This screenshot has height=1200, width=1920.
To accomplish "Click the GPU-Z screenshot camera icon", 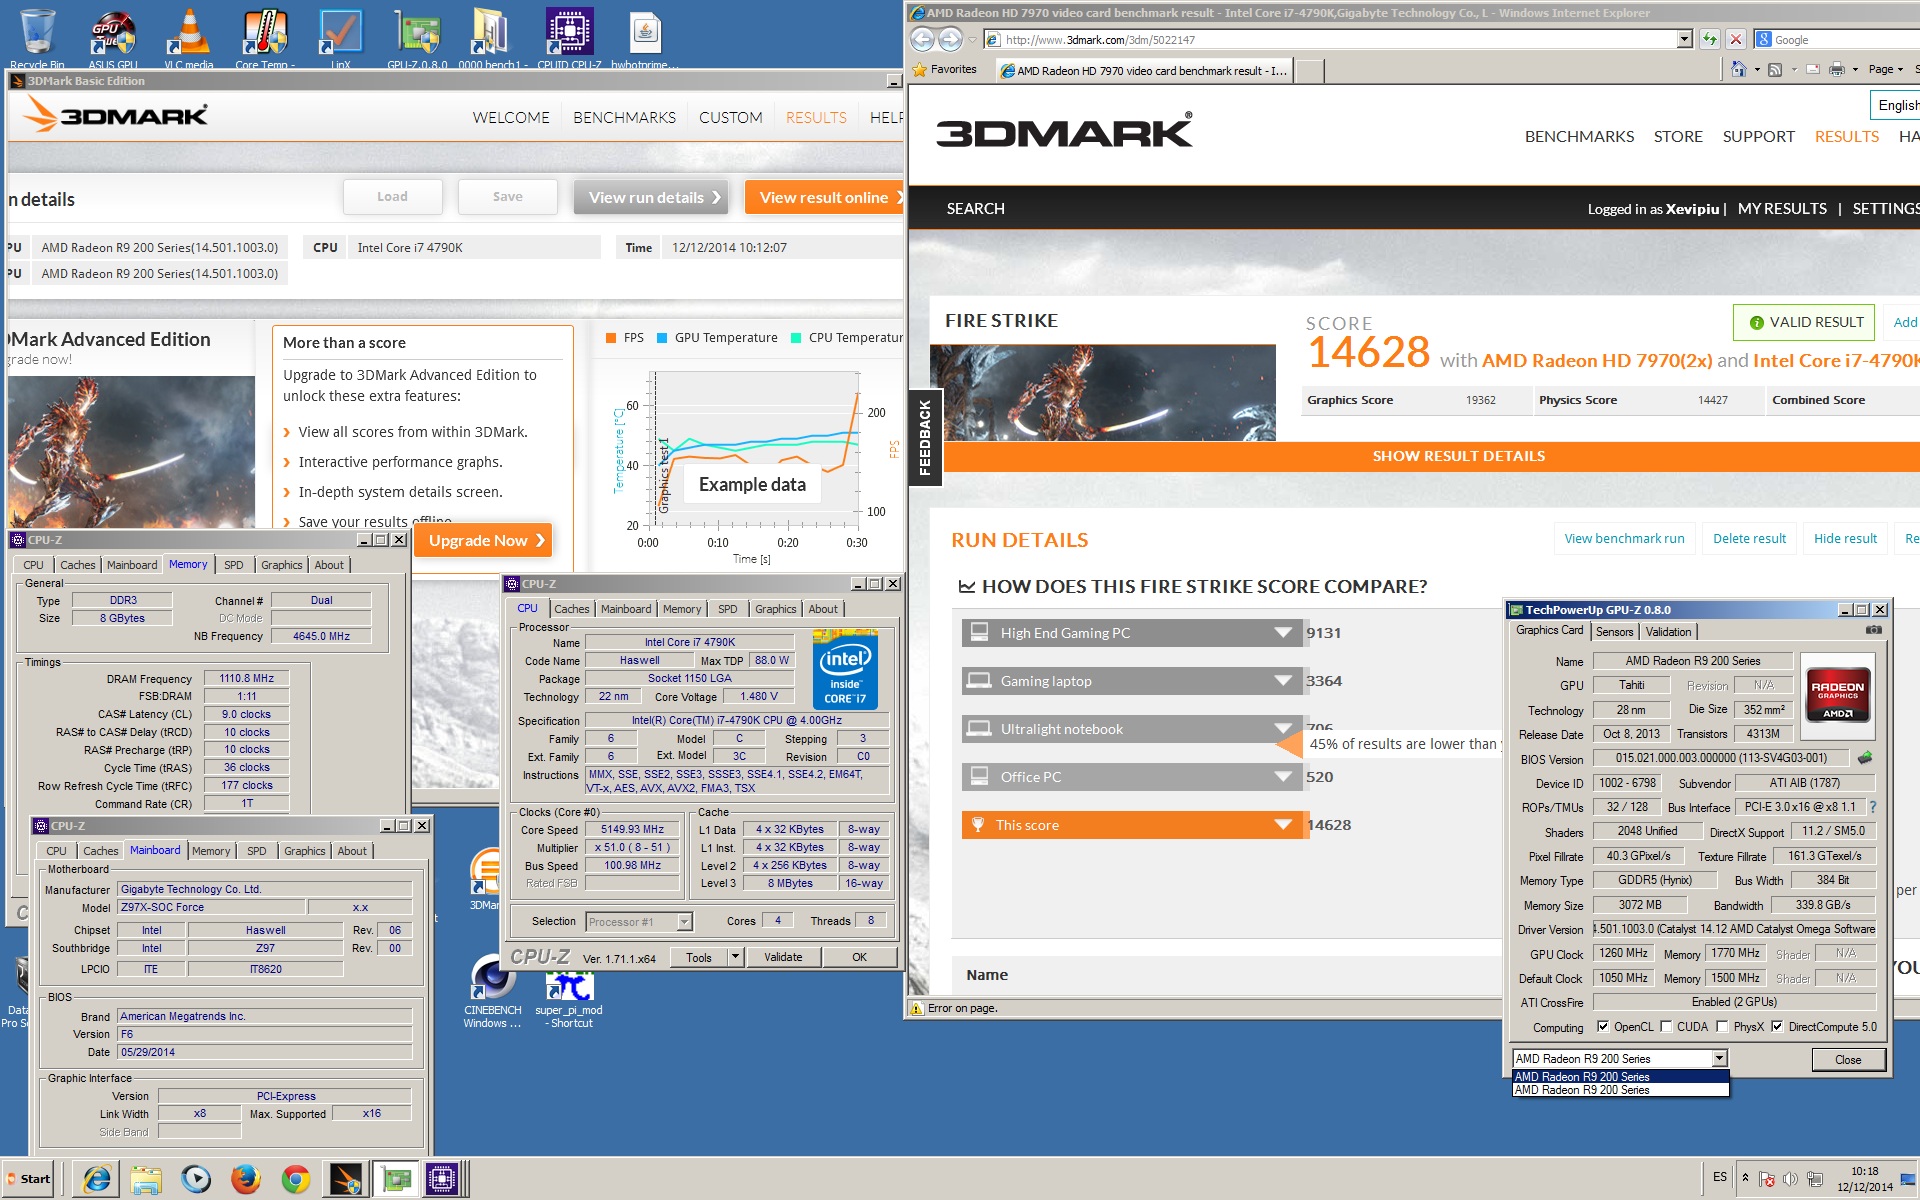I will coord(1873,630).
